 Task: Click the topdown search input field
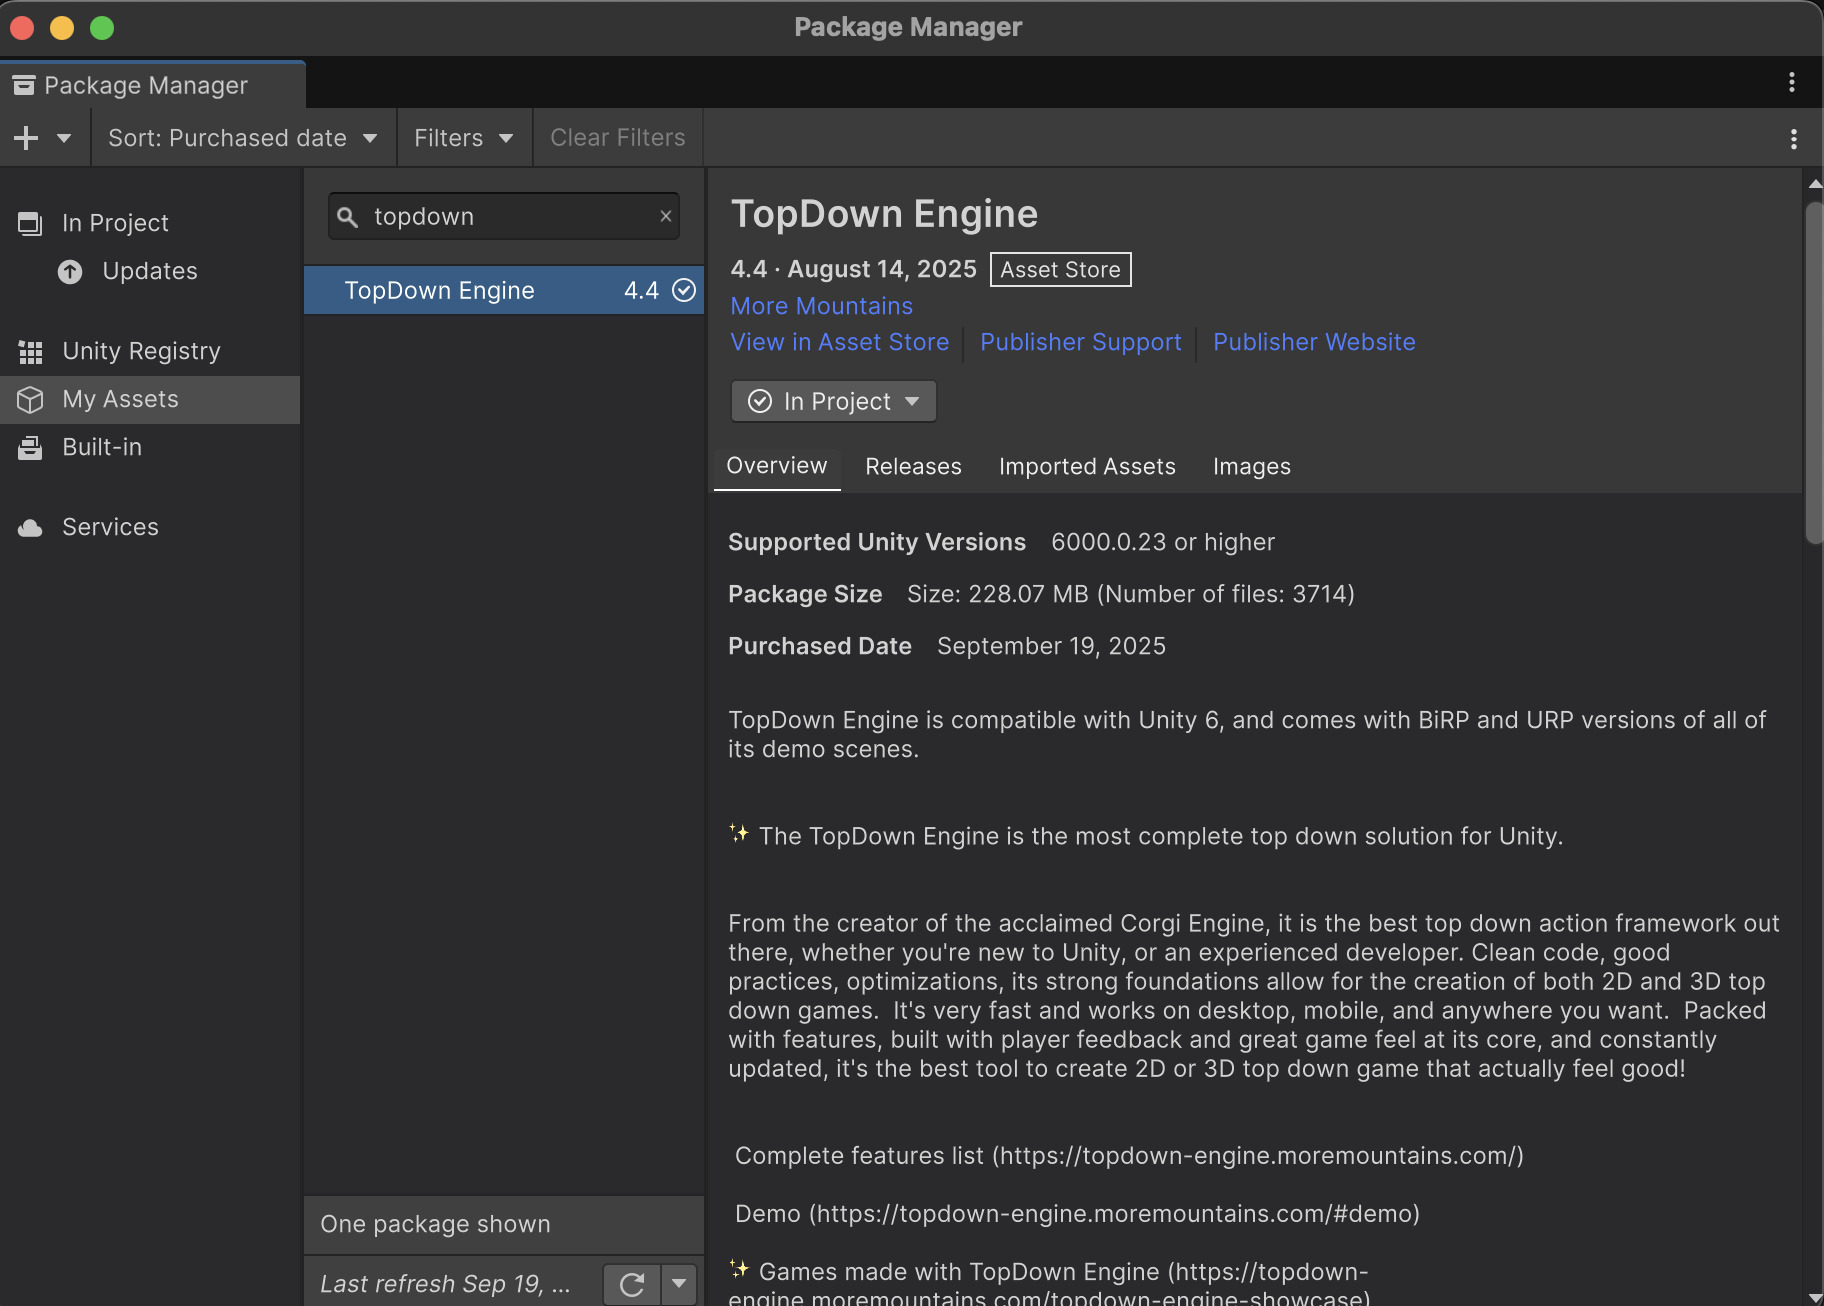[x=504, y=216]
